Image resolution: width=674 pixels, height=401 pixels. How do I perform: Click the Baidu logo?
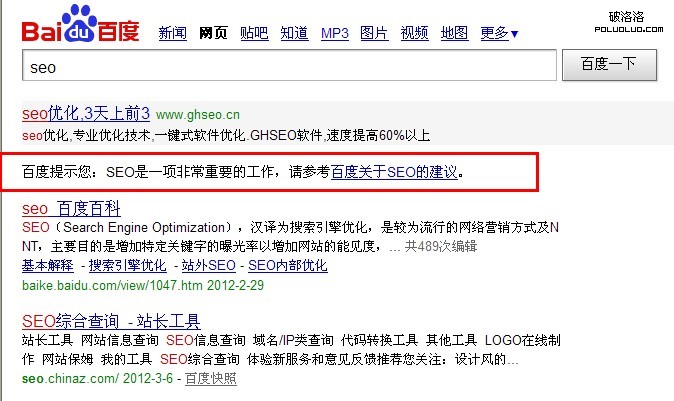[80, 24]
